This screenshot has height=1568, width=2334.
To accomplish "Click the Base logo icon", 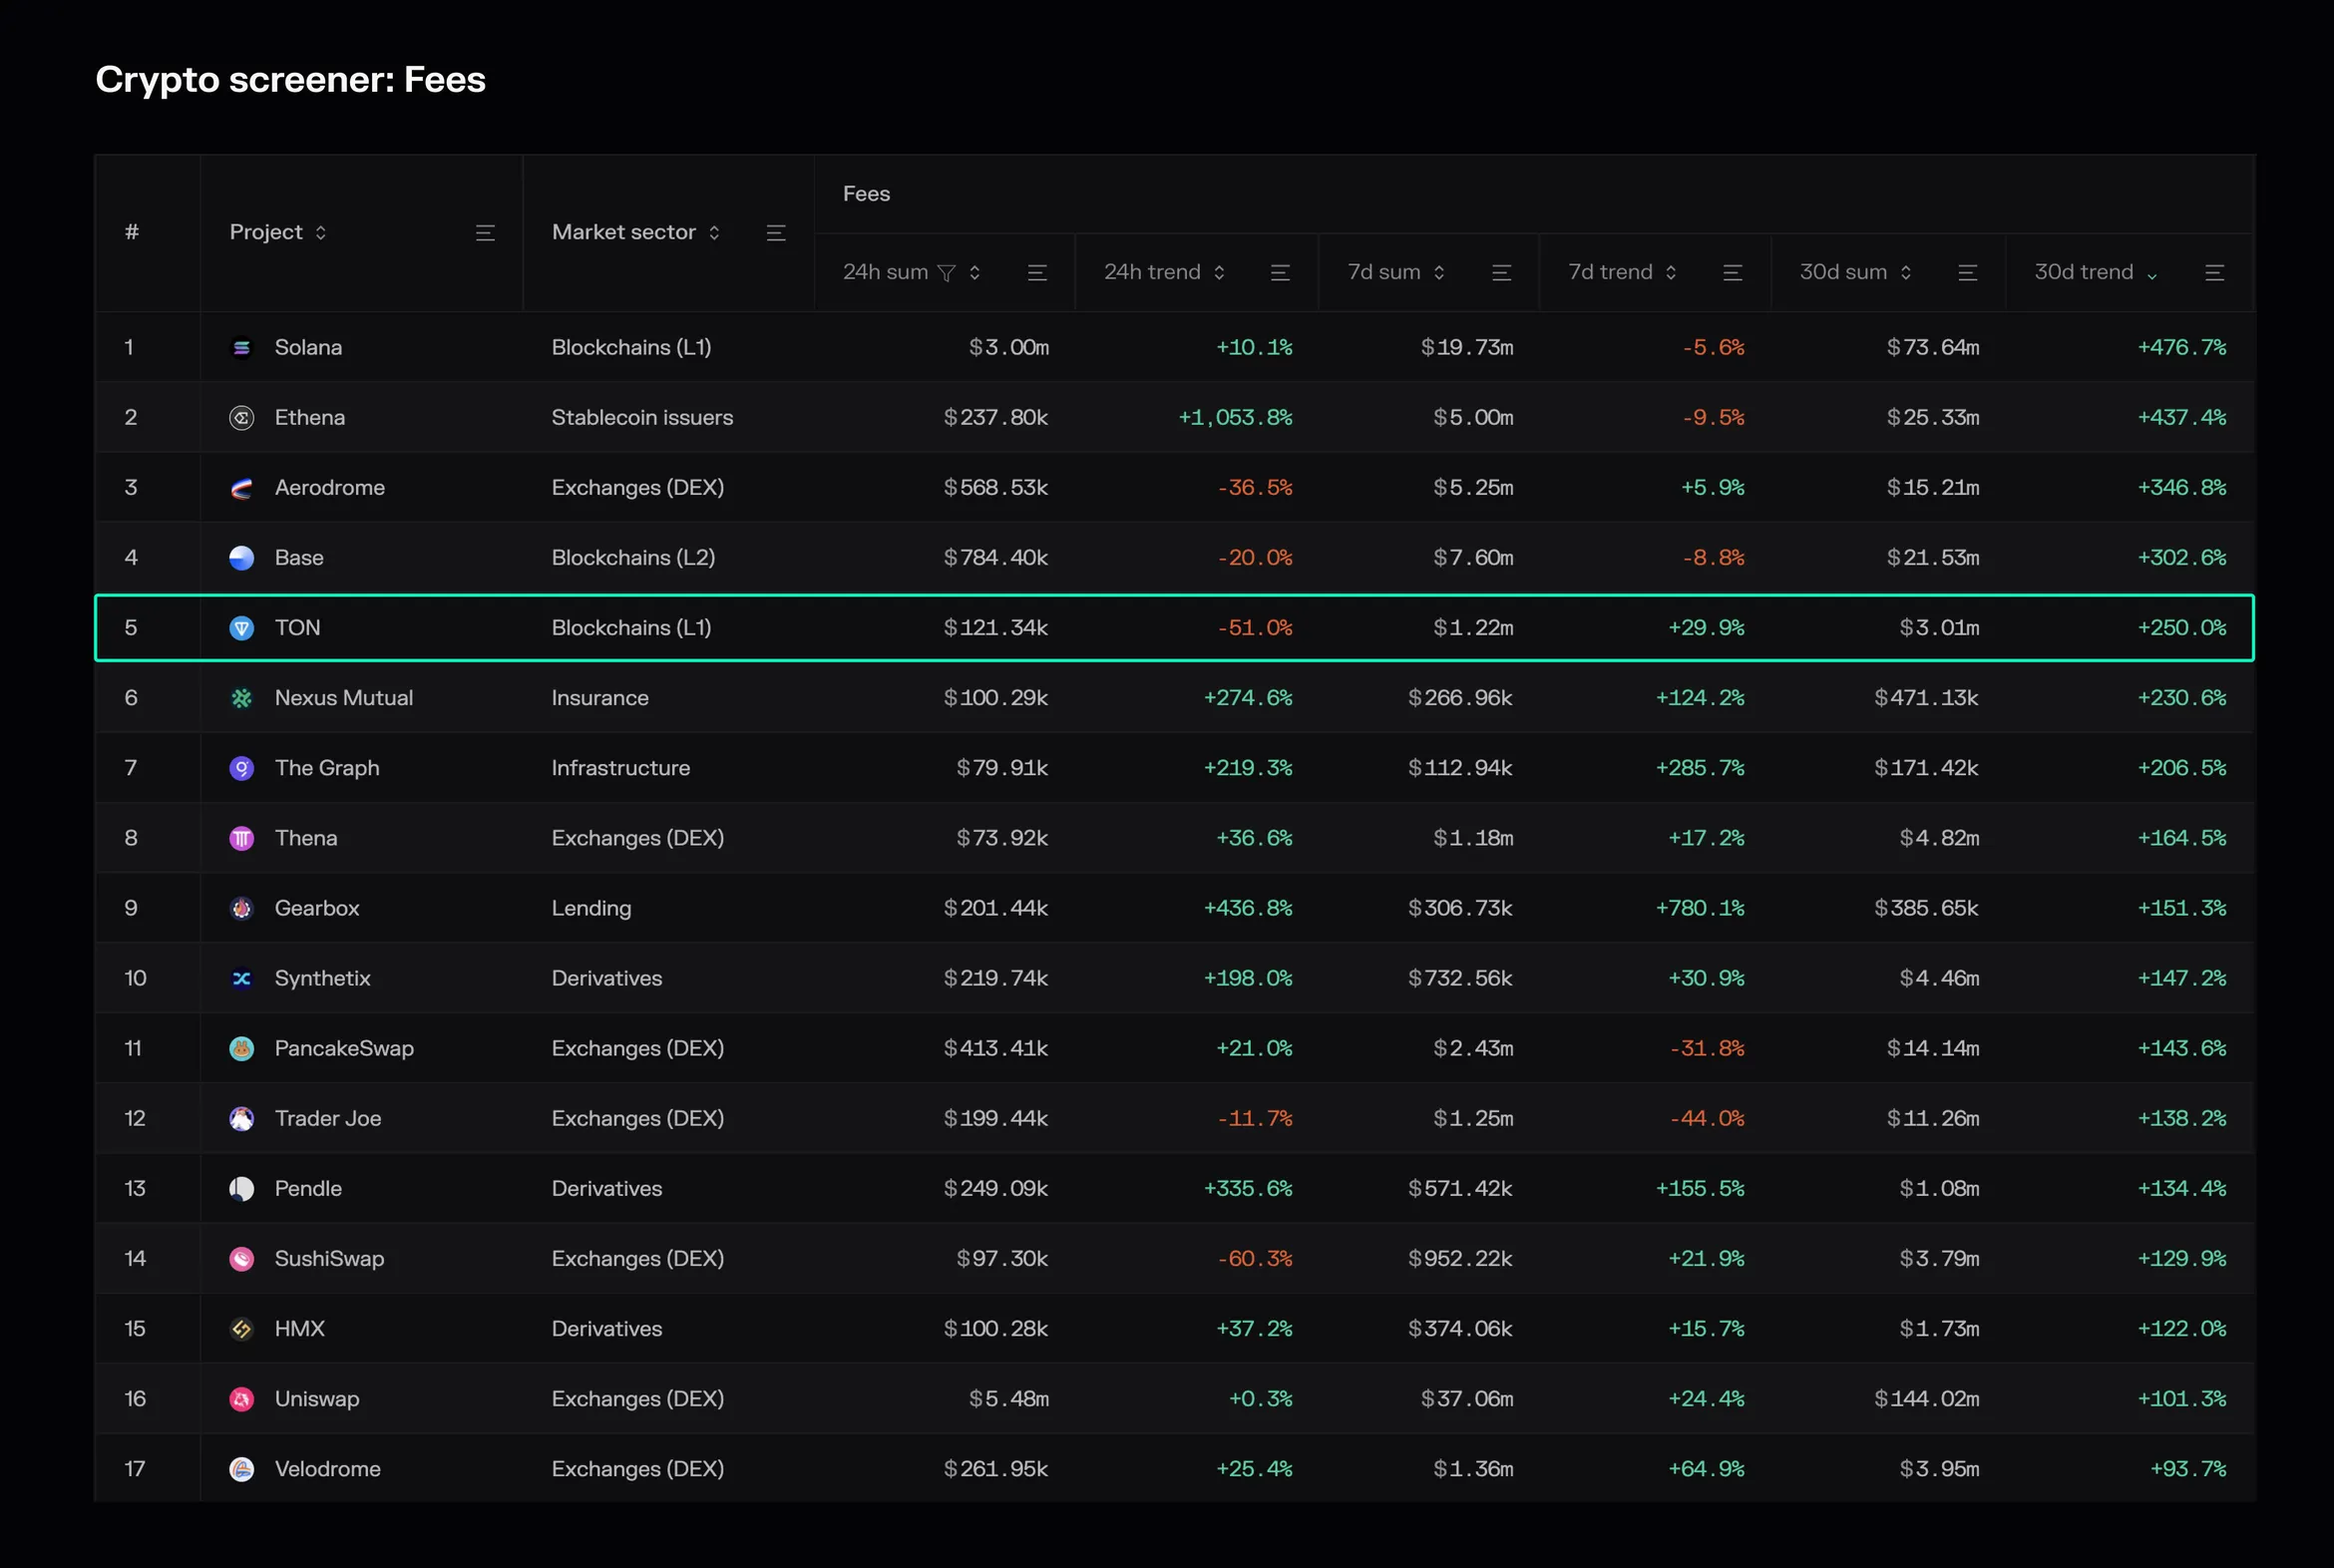I will tap(241, 558).
